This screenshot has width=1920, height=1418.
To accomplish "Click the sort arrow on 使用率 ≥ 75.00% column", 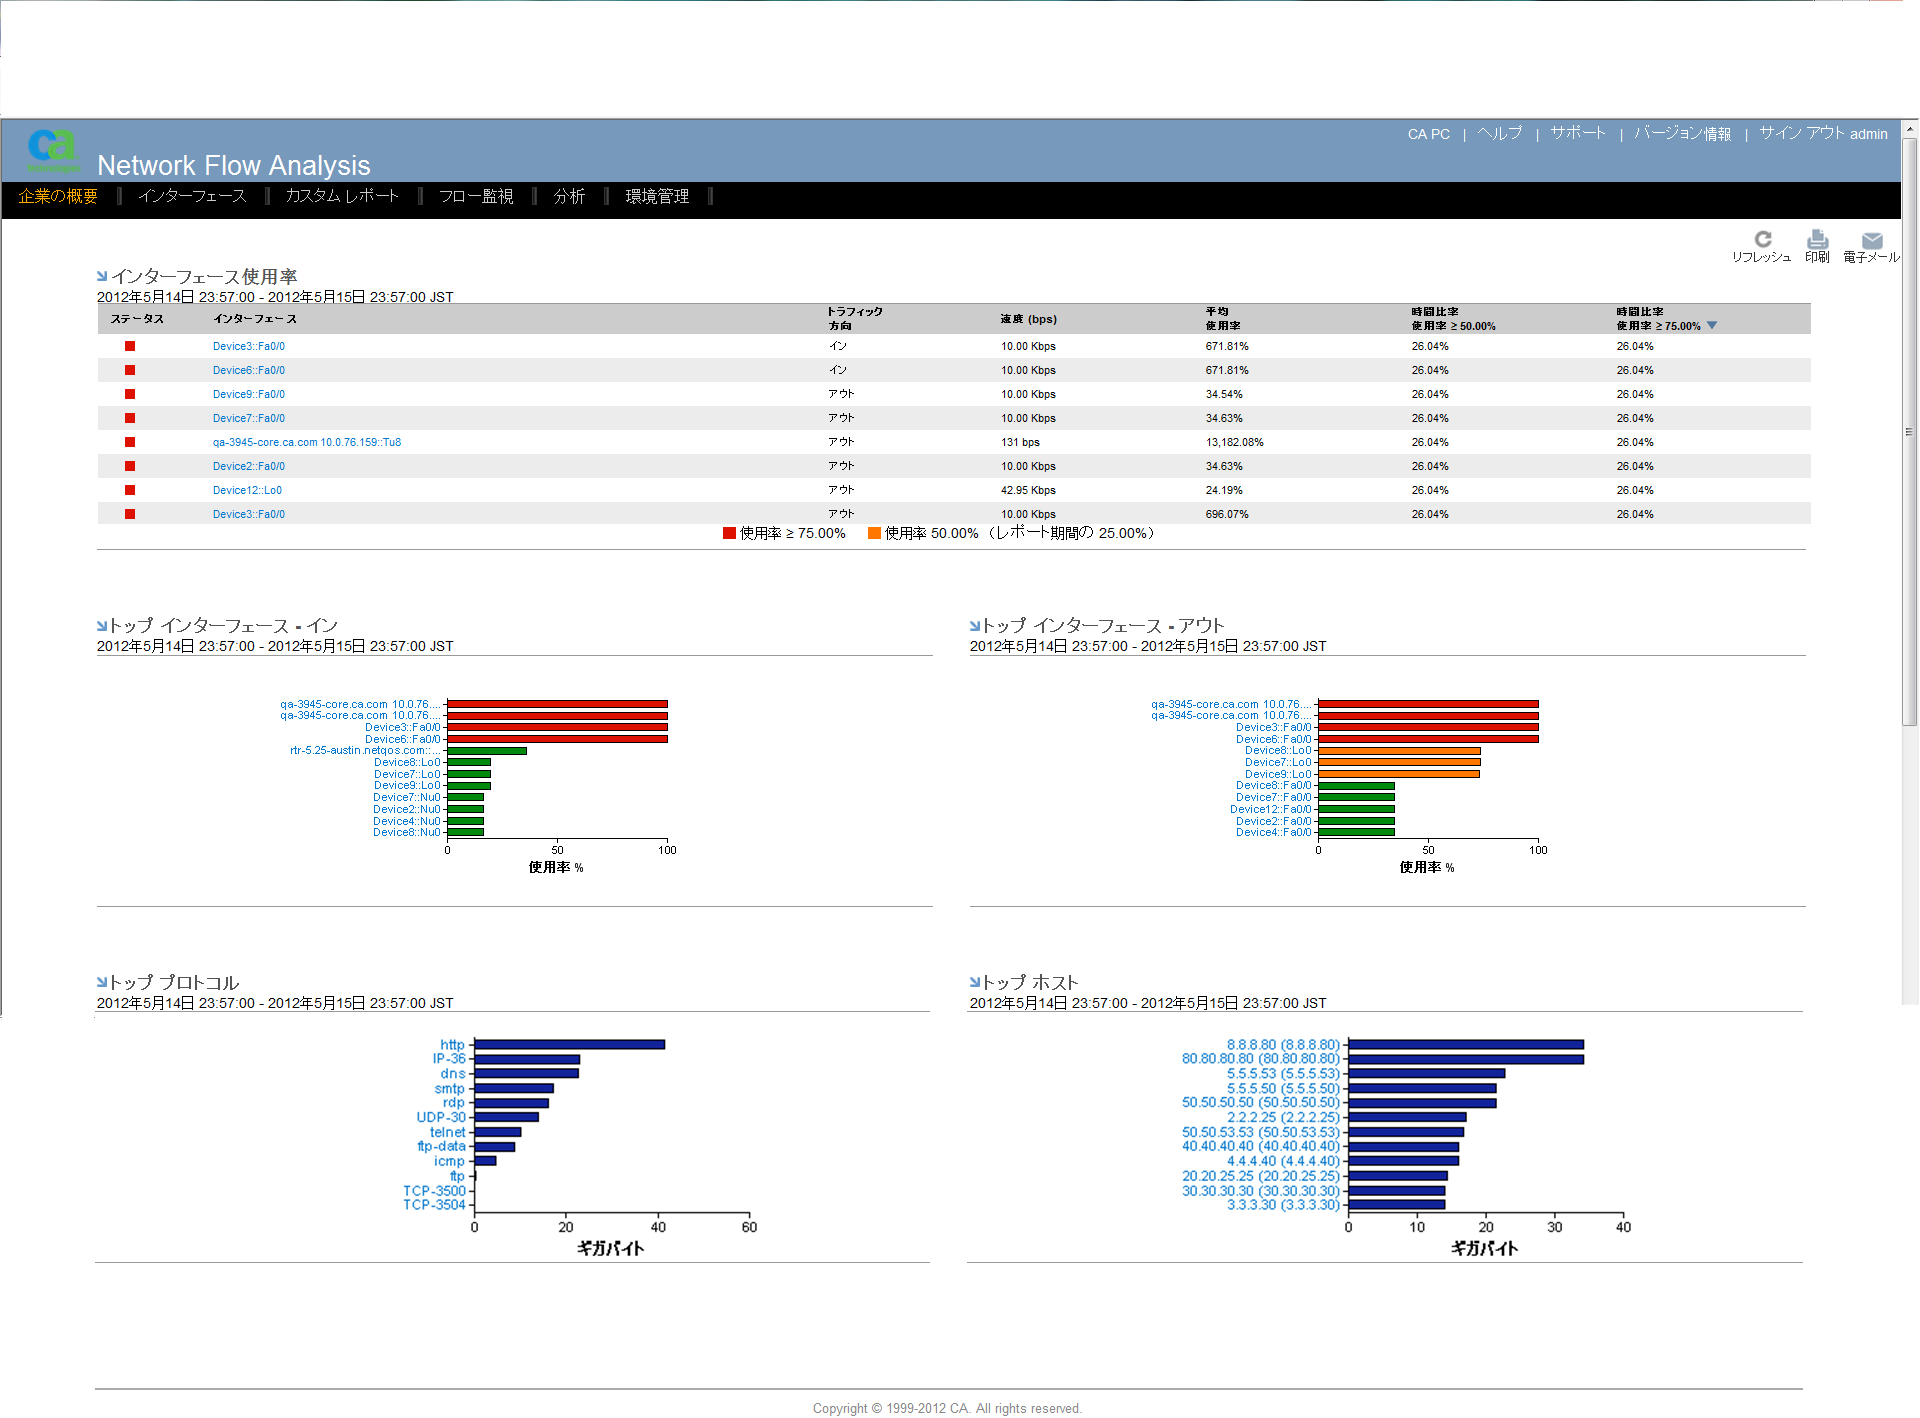I will click(1712, 325).
